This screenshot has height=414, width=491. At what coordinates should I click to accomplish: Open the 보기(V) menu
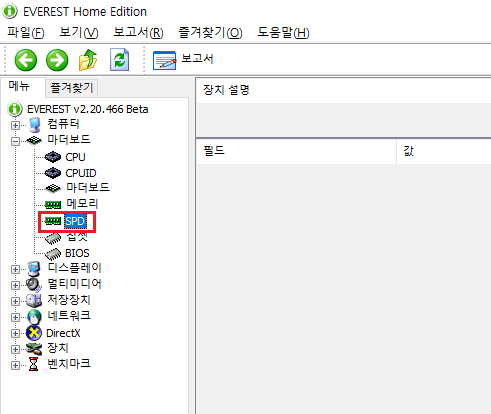pos(79,33)
